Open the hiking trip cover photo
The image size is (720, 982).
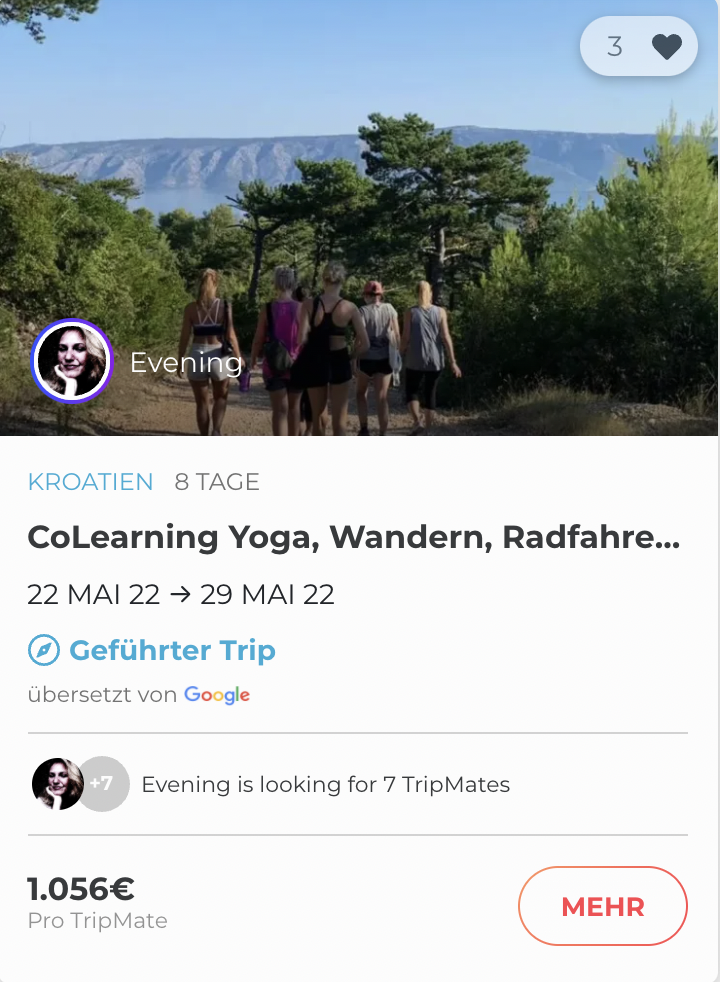tap(359, 217)
